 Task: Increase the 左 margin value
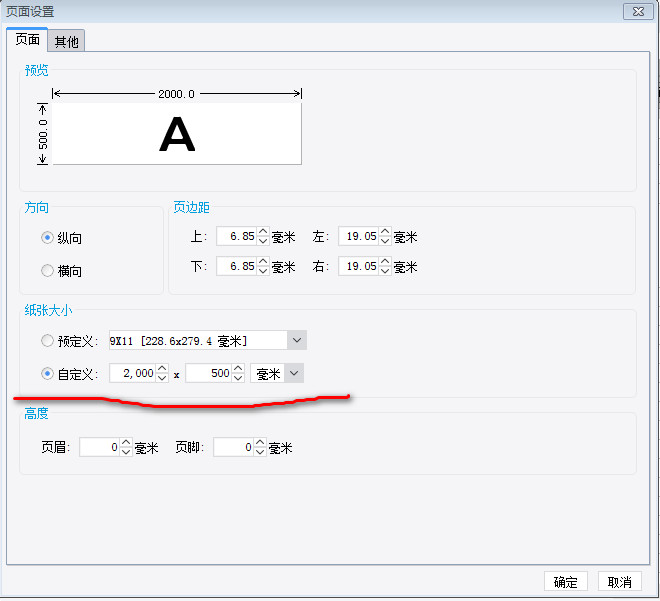pos(385,231)
